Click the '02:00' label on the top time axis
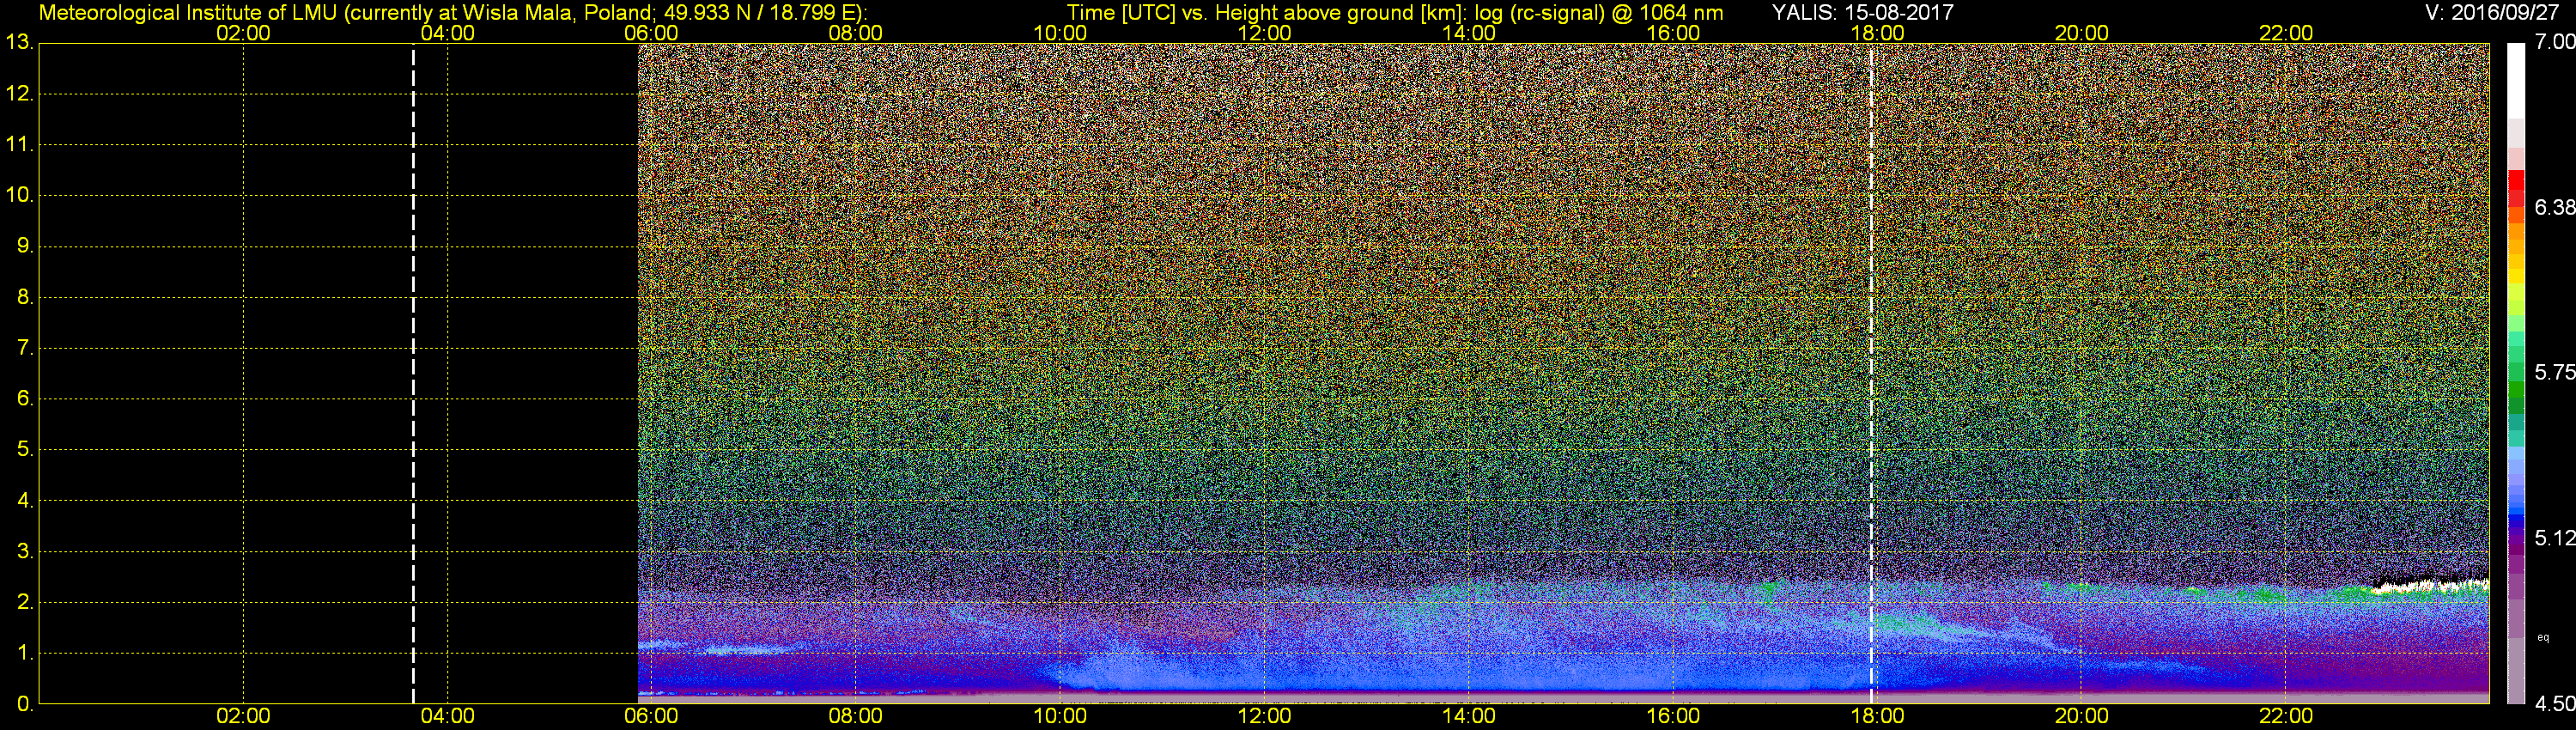Viewport: 2576px width, 730px height. click(243, 33)
